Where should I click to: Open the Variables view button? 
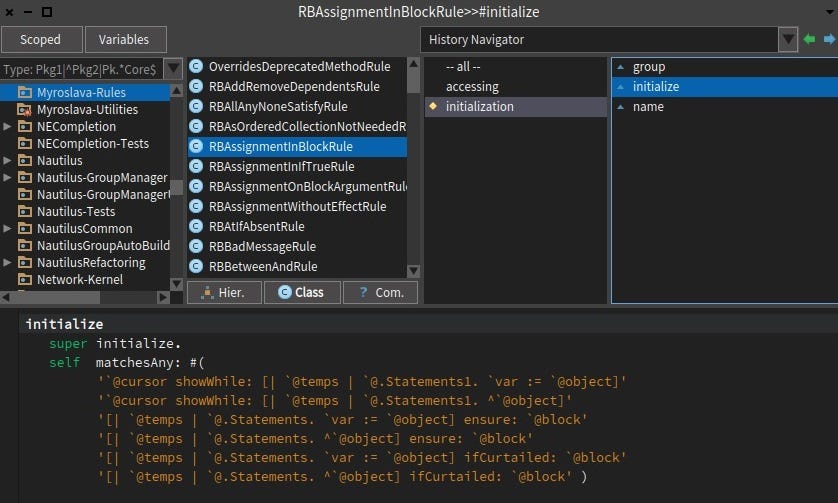click(126, 40)
